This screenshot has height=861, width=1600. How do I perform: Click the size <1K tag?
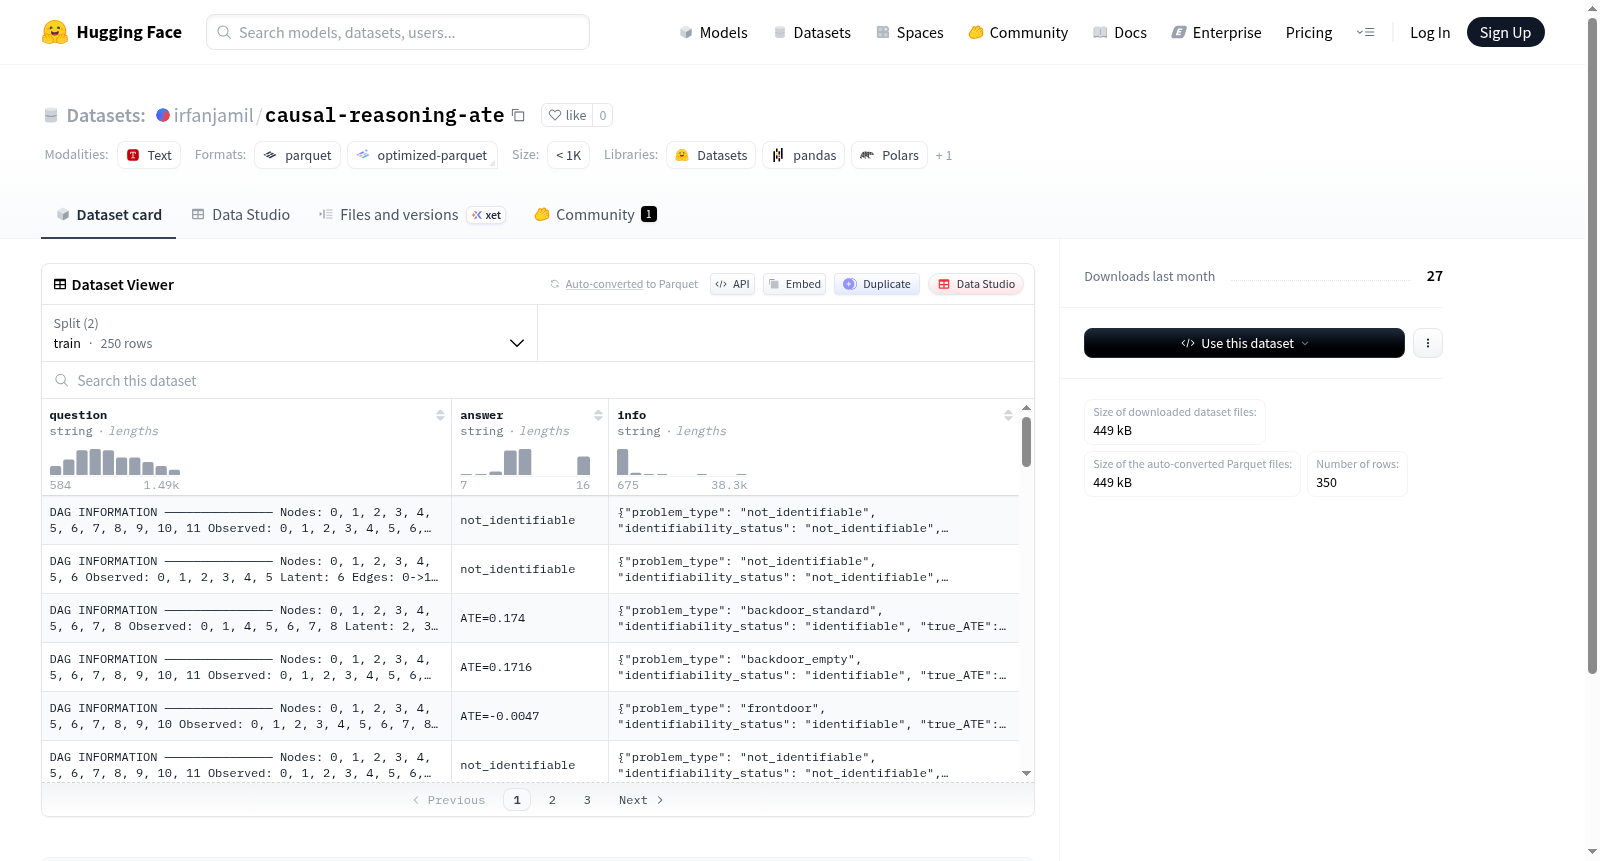click(x=568, y=155)
